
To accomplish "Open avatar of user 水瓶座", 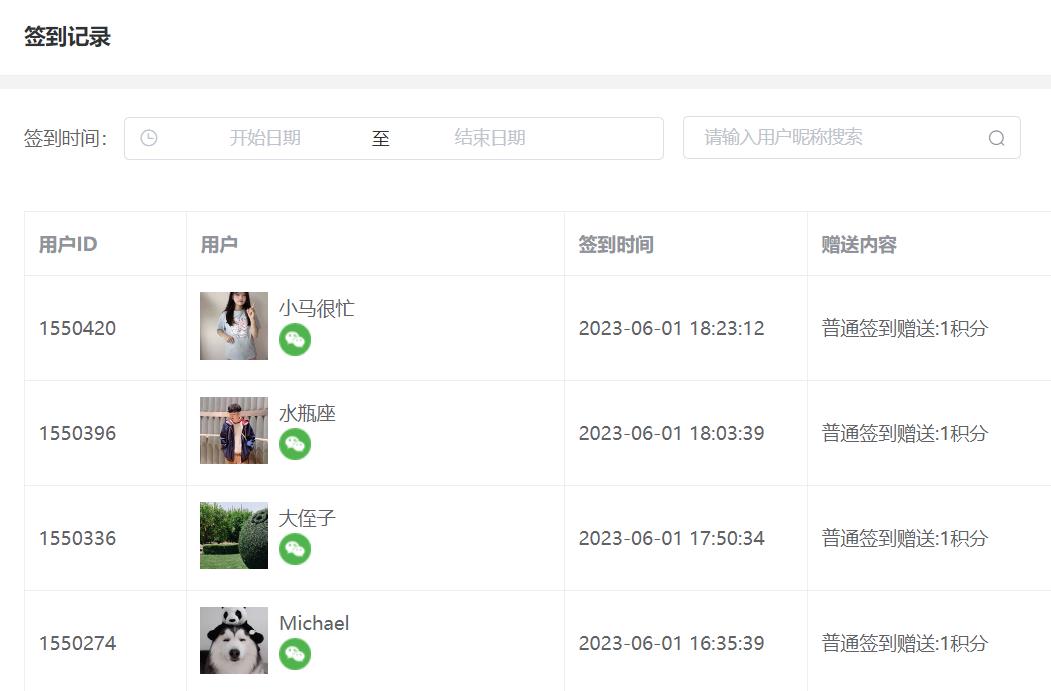I will click(x=234, y=430).
